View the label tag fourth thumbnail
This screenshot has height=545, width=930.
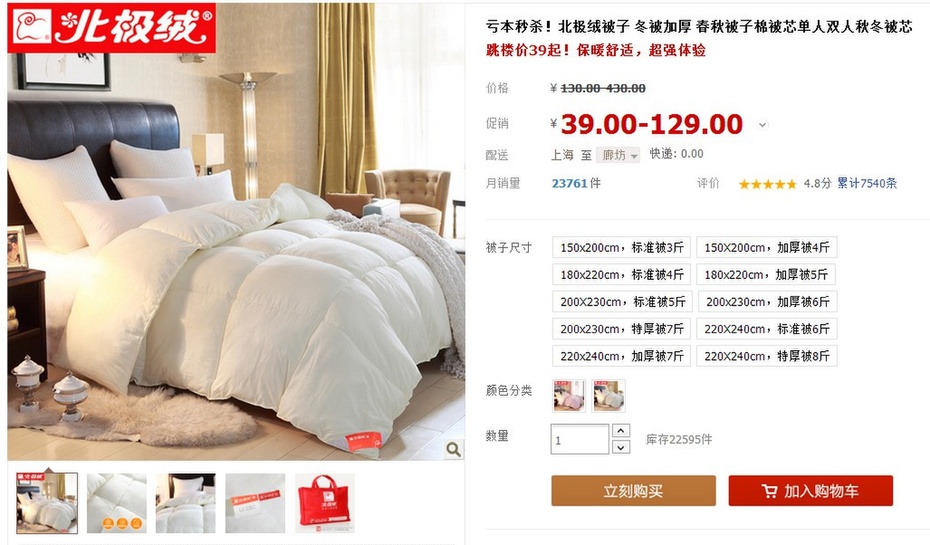[x=255, y=503]
